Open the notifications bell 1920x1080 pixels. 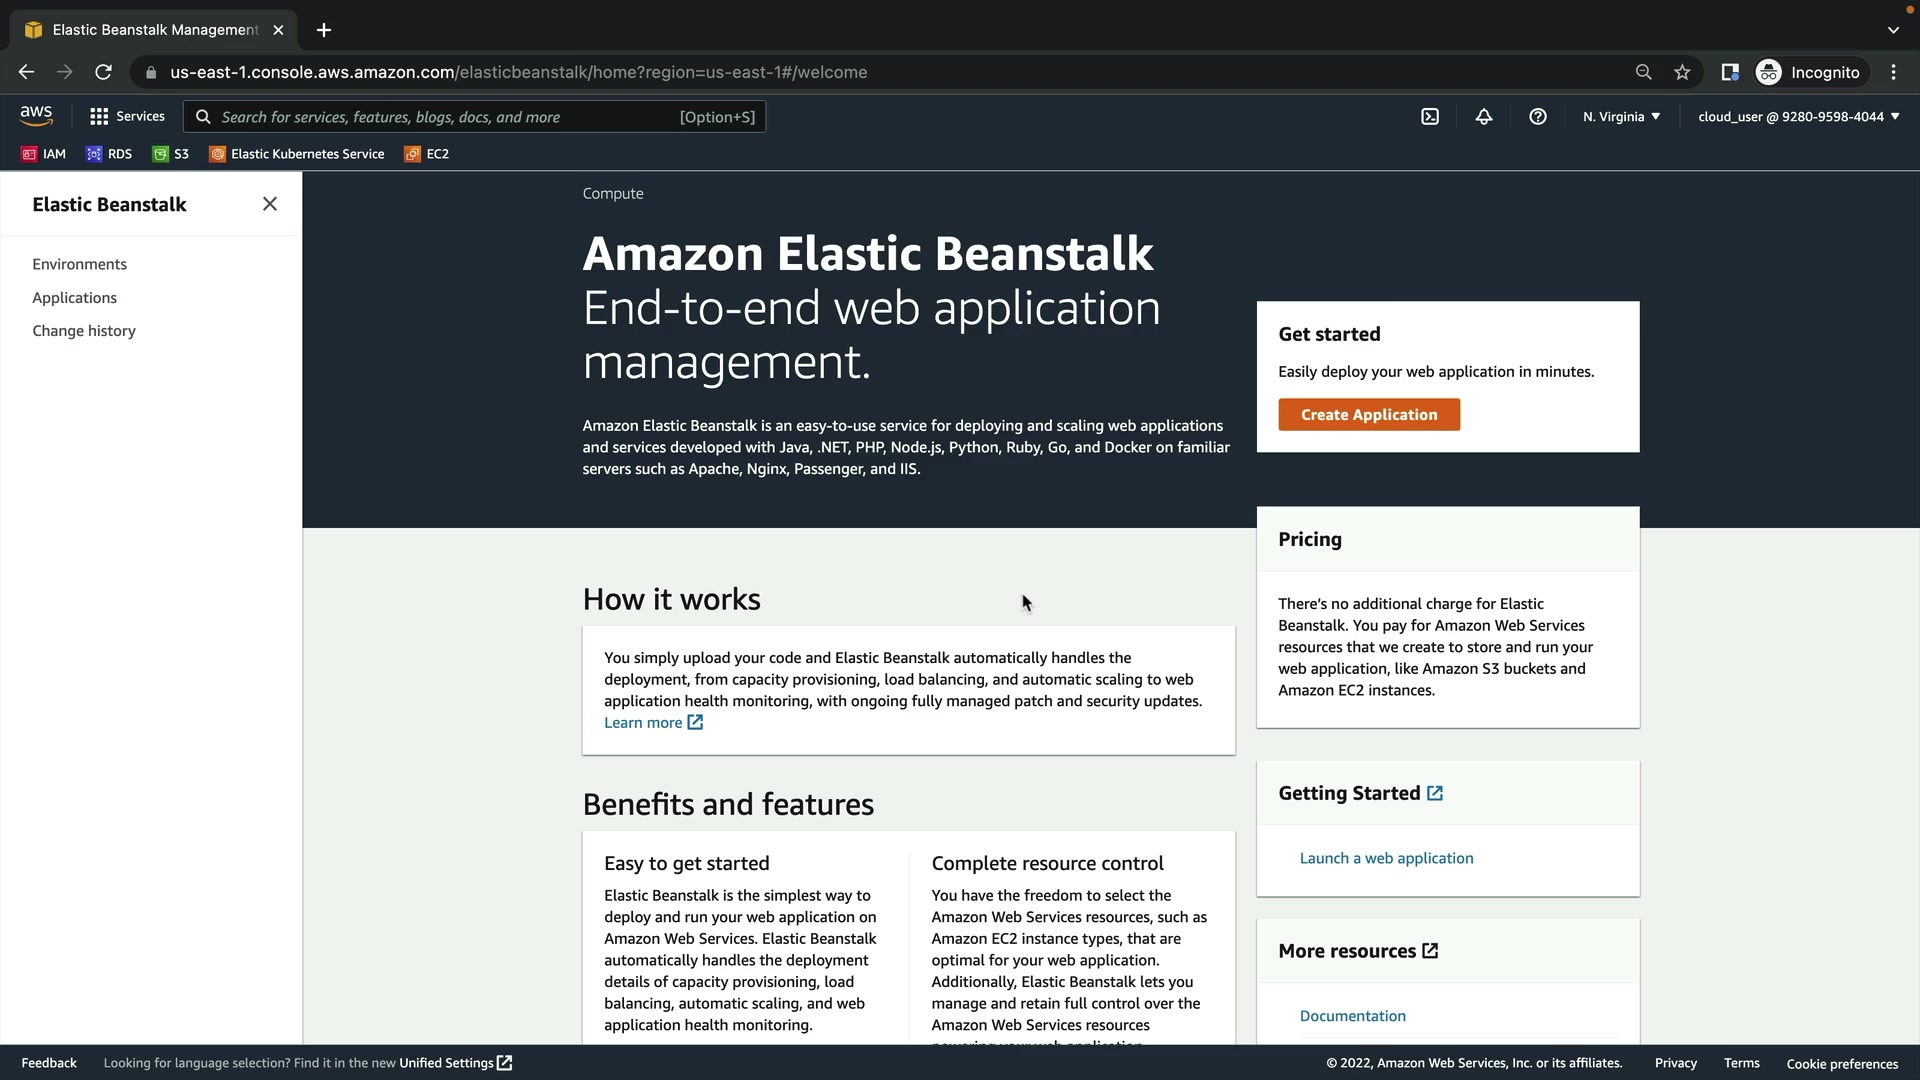point(1484,117)
